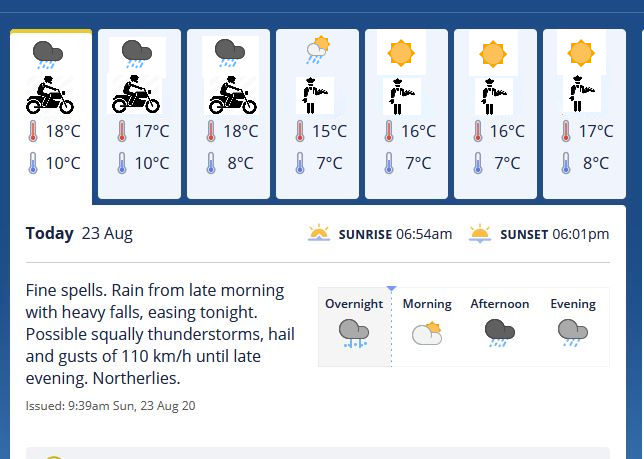This screenshot has width=644, height=459.
Task: Click the motorcycle icon in the 17°C/10°C card
Action: tap(136, 95)
